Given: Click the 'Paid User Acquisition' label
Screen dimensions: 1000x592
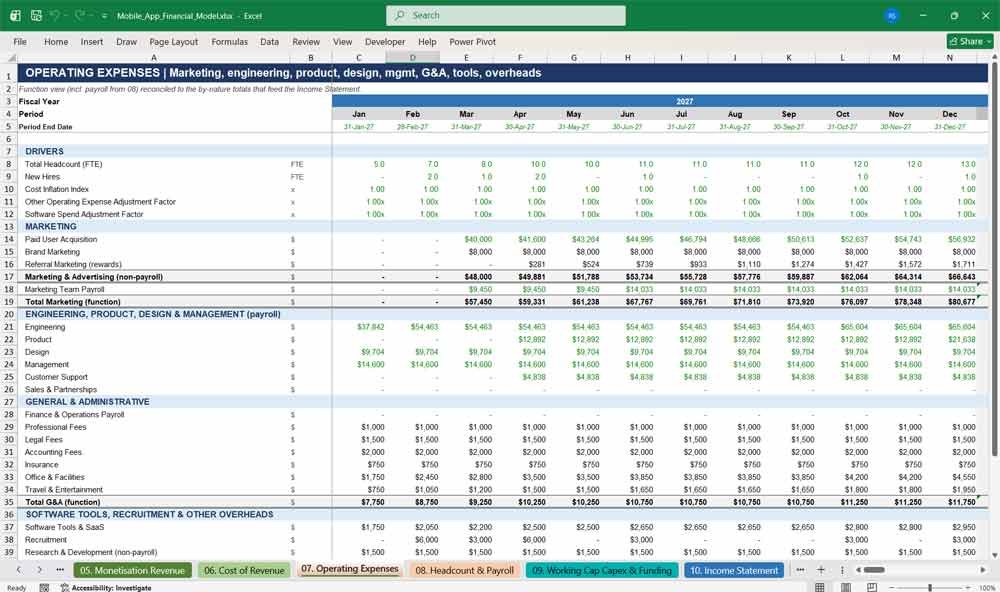Looking at the screenshot, I should click(x=61, y=239).
